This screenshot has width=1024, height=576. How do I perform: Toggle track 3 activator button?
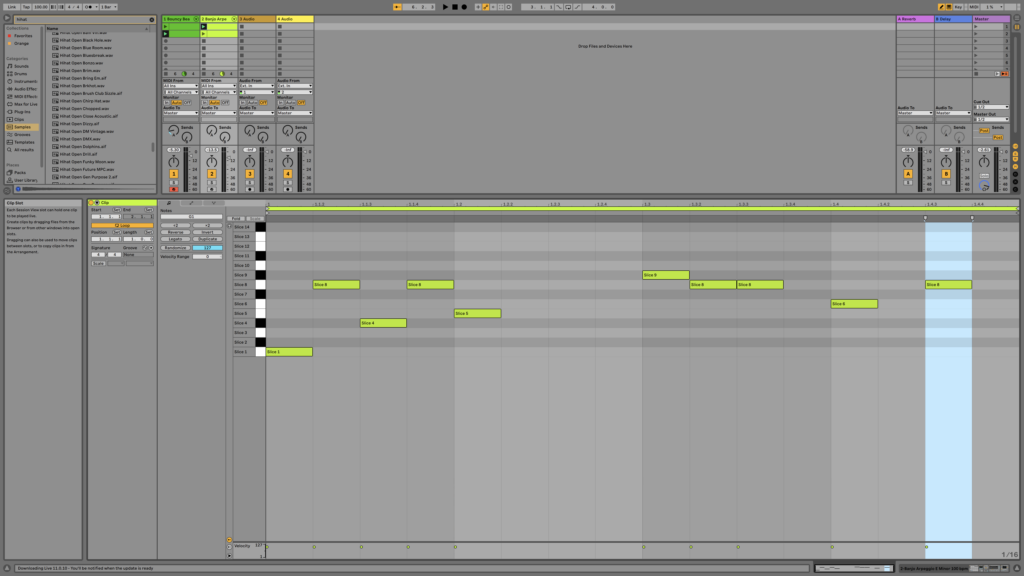(x=249, y=174)
